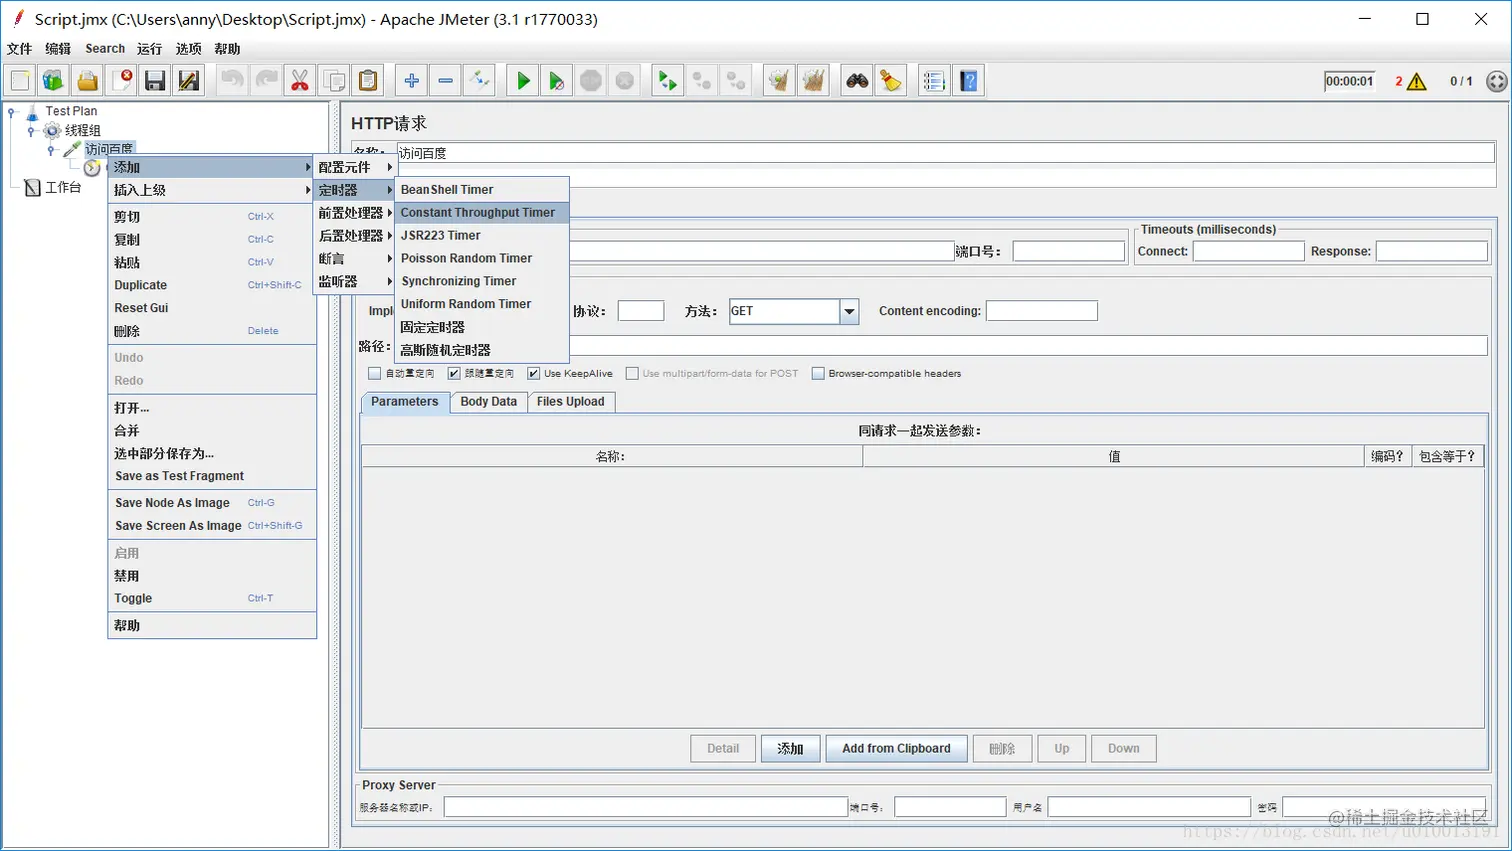Click Add from Clipboard button
The width and height of the screenshot is (1512, 851).
tap(896, 749)
